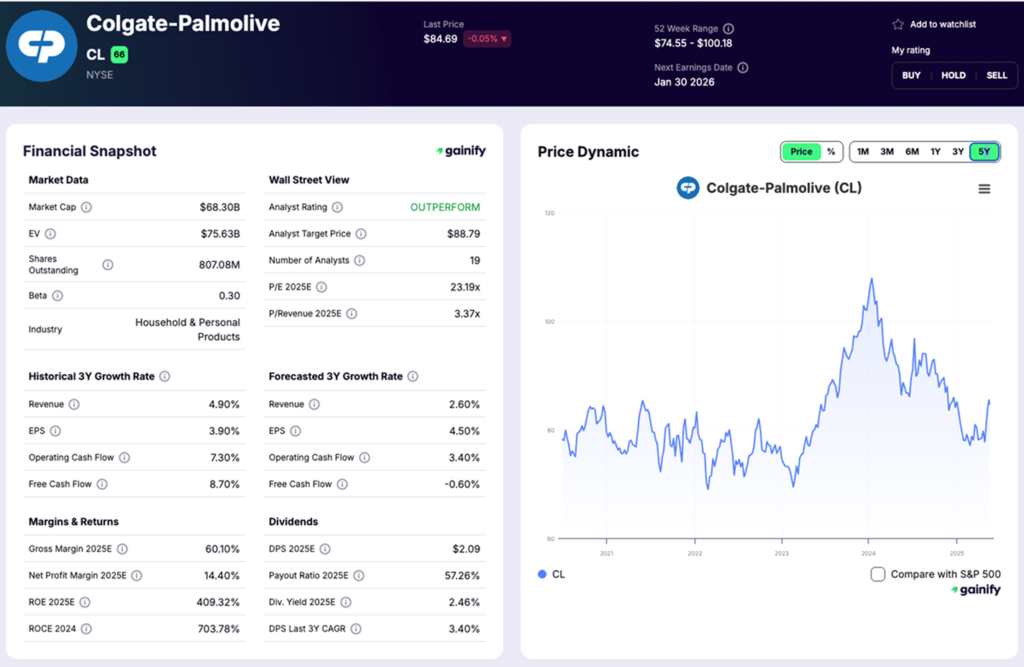This screenshot has width=1024, height=667.
Task: Click the gainify logo in Financial Snapshot
Action: click(460, 150)
